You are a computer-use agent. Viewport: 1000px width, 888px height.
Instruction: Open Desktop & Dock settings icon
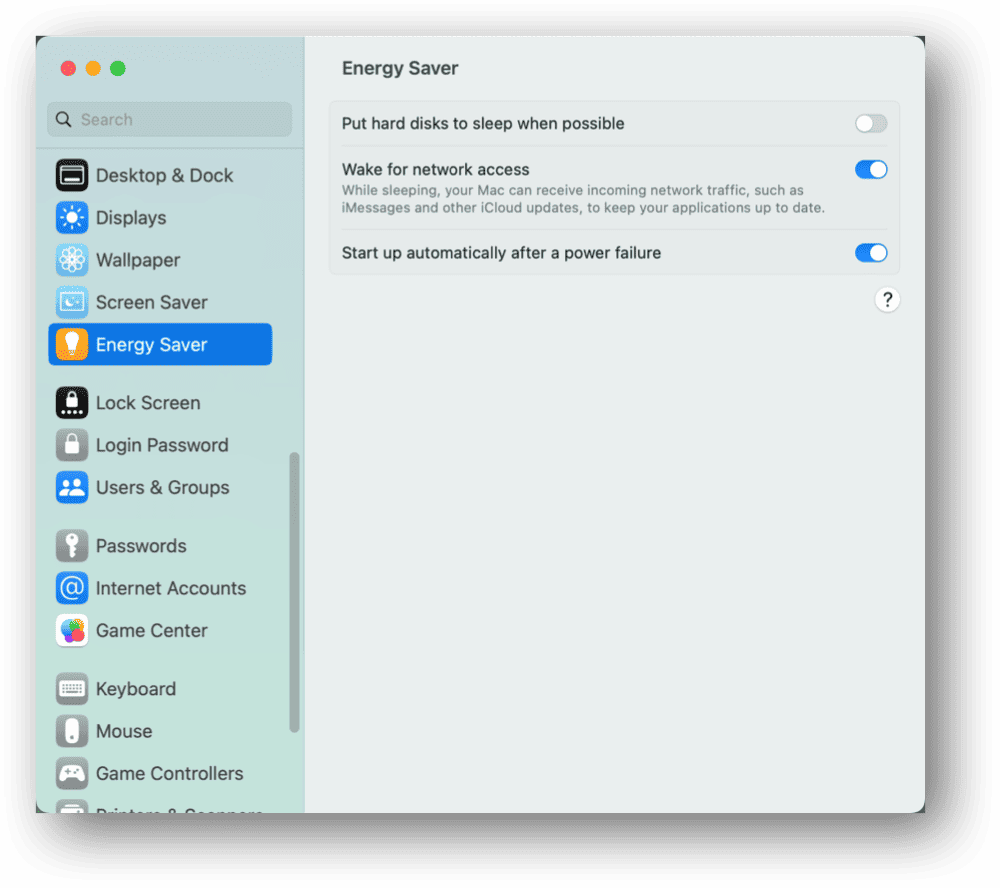pyautogui.click(x=71, y=175)
